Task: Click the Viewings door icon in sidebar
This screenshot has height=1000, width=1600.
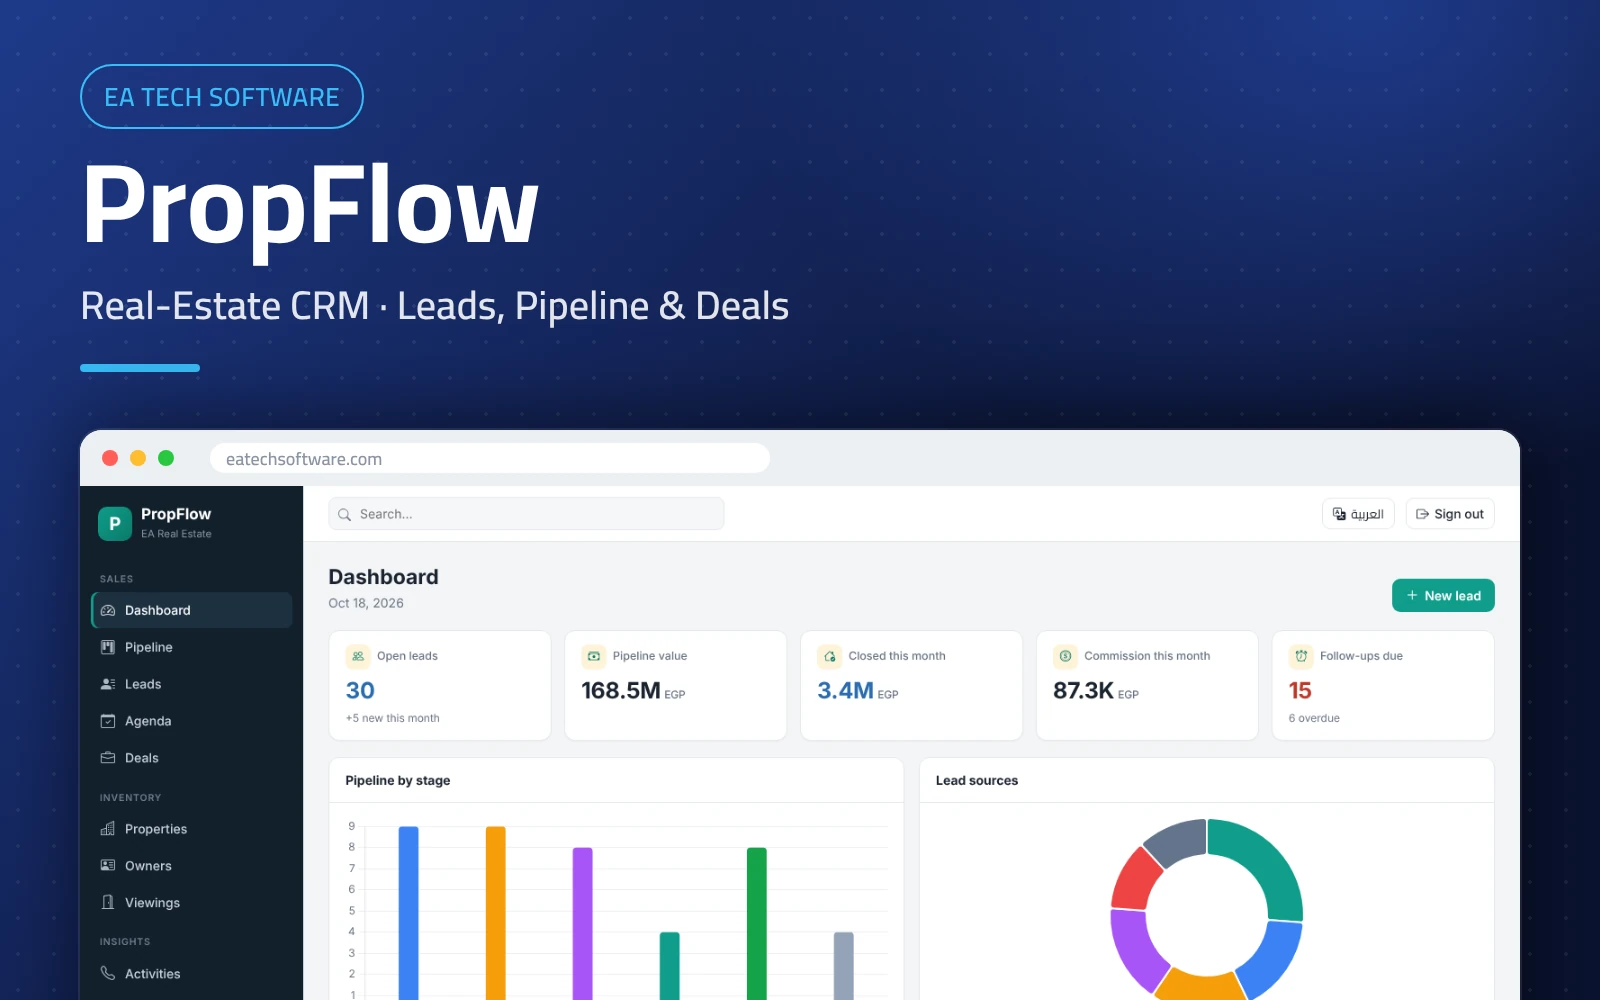Action: 108,903
